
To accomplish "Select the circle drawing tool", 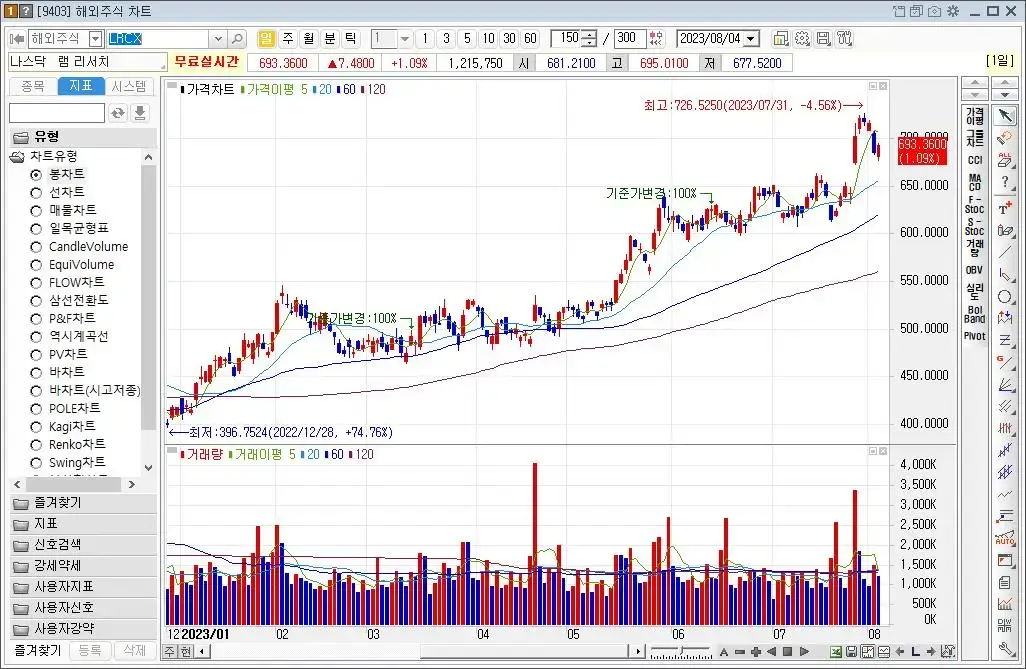I will pyautogui.click(x=1005, y=297).
